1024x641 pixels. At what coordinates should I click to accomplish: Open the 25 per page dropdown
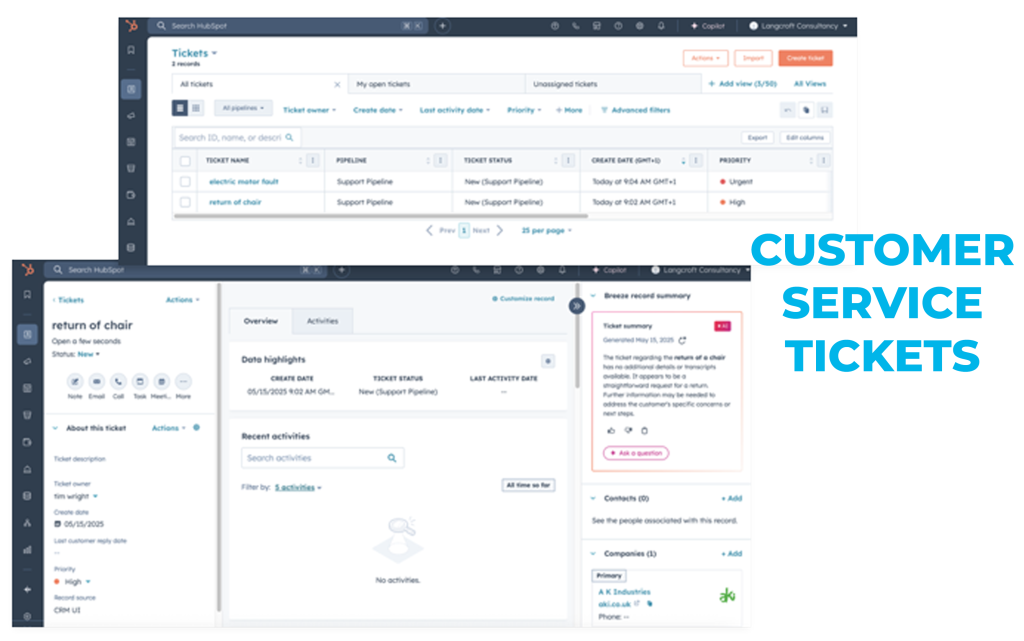coord(547,230)
